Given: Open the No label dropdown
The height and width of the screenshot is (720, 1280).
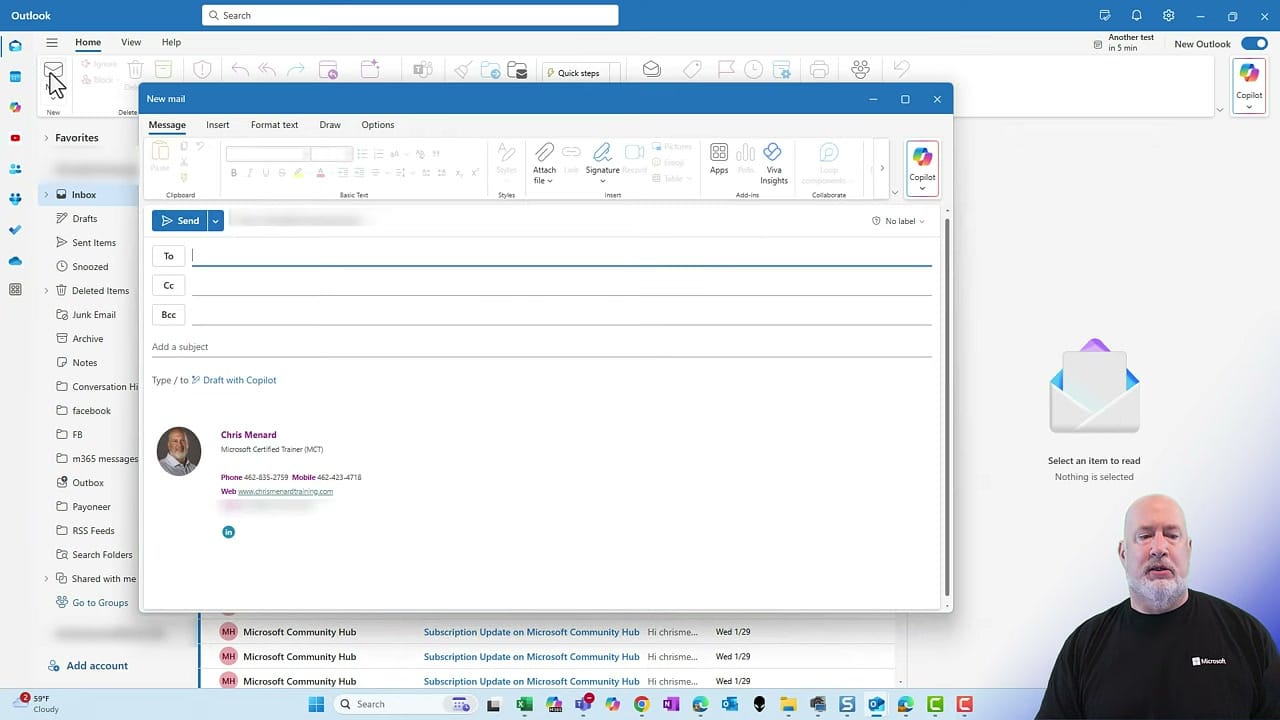Looking at the screenshot, I should pyautogui.click(x=898, y=220).
